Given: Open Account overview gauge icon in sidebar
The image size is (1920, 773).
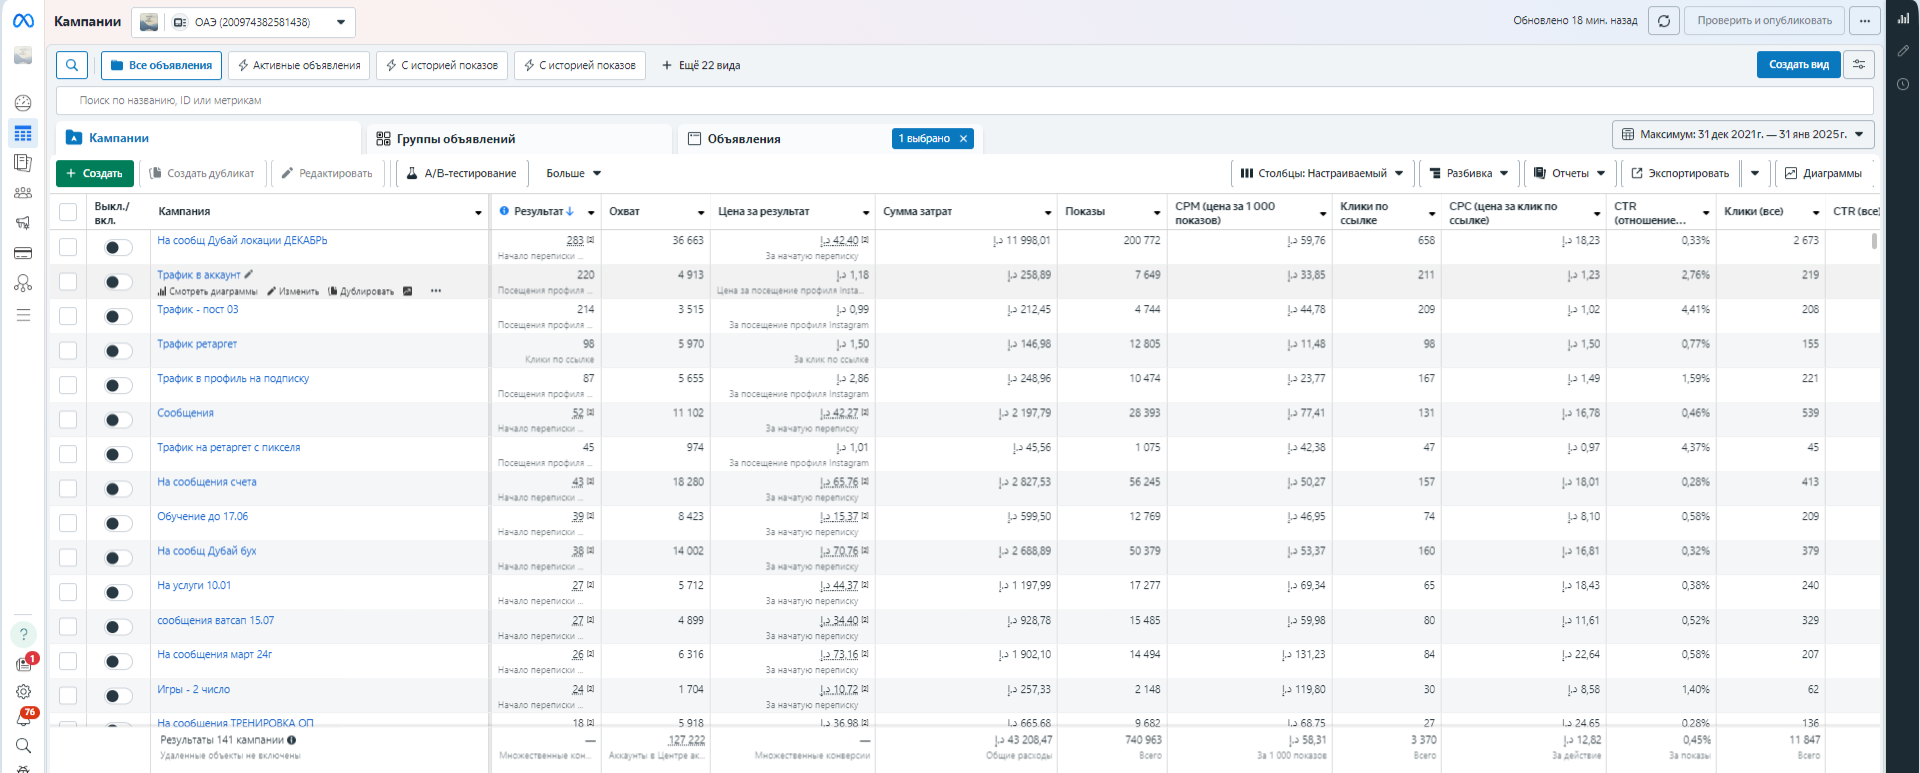Looking at the screenshot, I should click(x=22, y=103).
